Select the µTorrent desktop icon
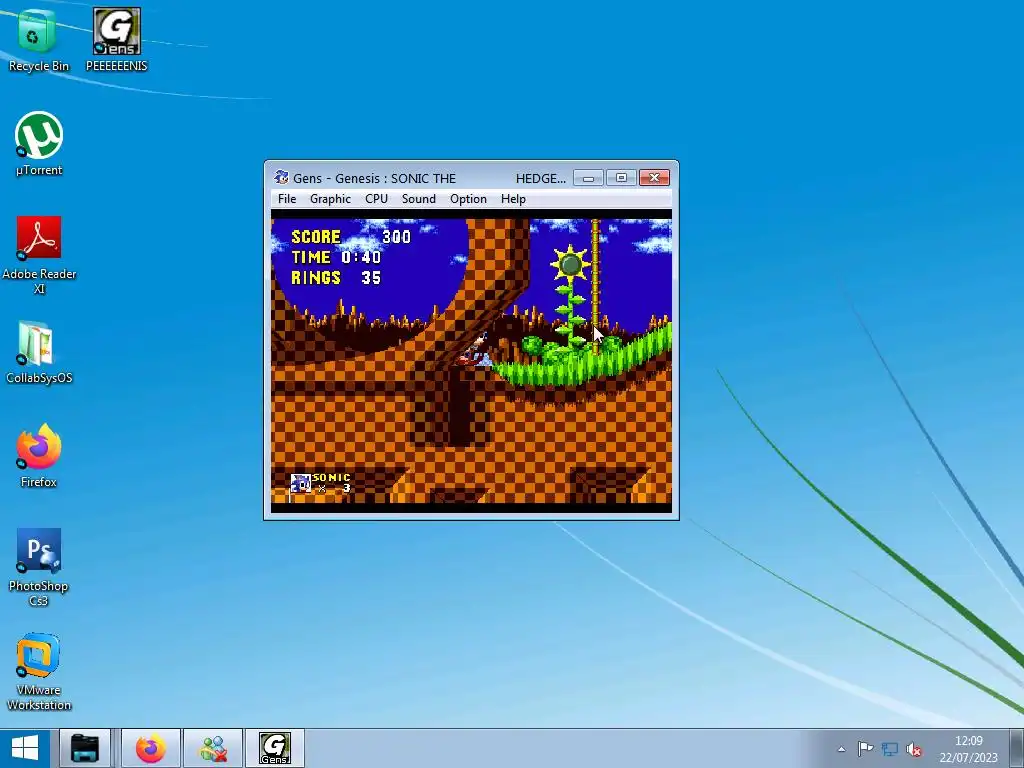 tap(39, 144)
